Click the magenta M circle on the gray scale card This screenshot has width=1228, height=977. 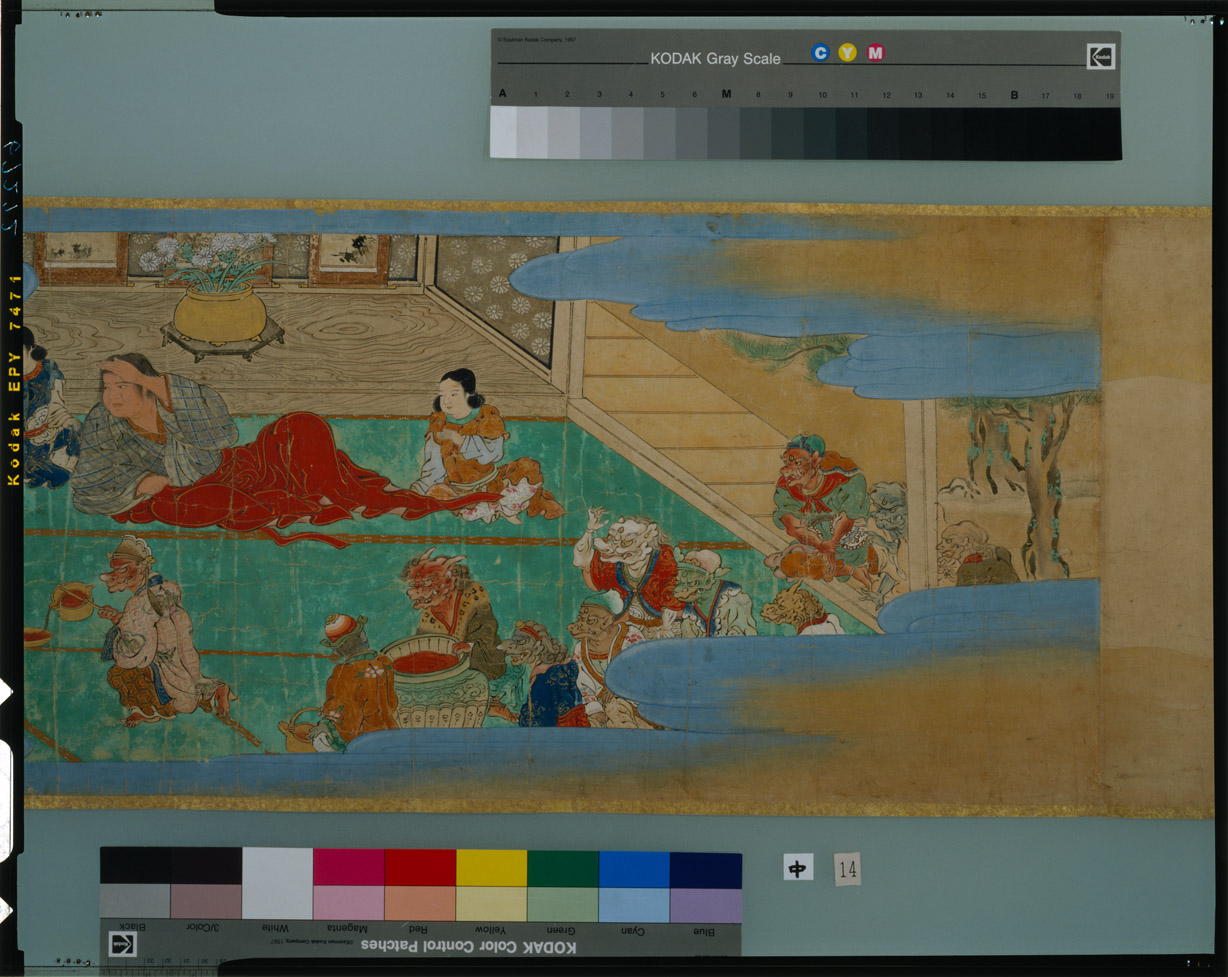(876, 53)
